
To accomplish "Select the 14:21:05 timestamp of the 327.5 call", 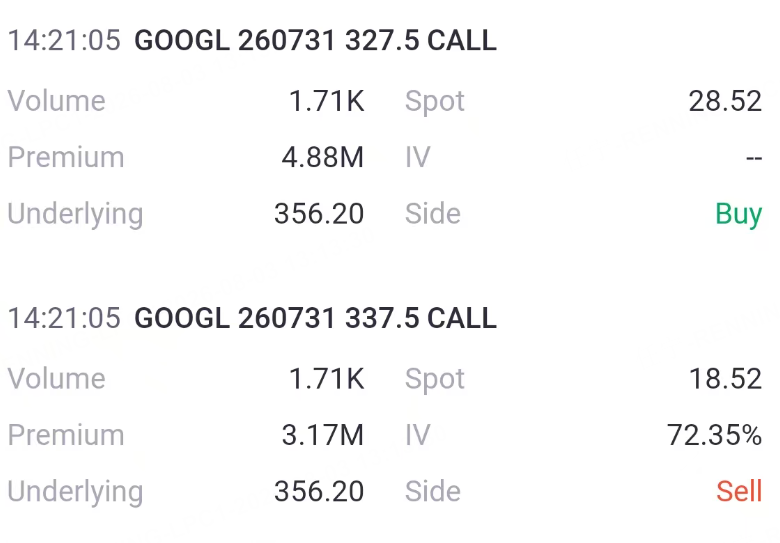I will coord(64,40).
